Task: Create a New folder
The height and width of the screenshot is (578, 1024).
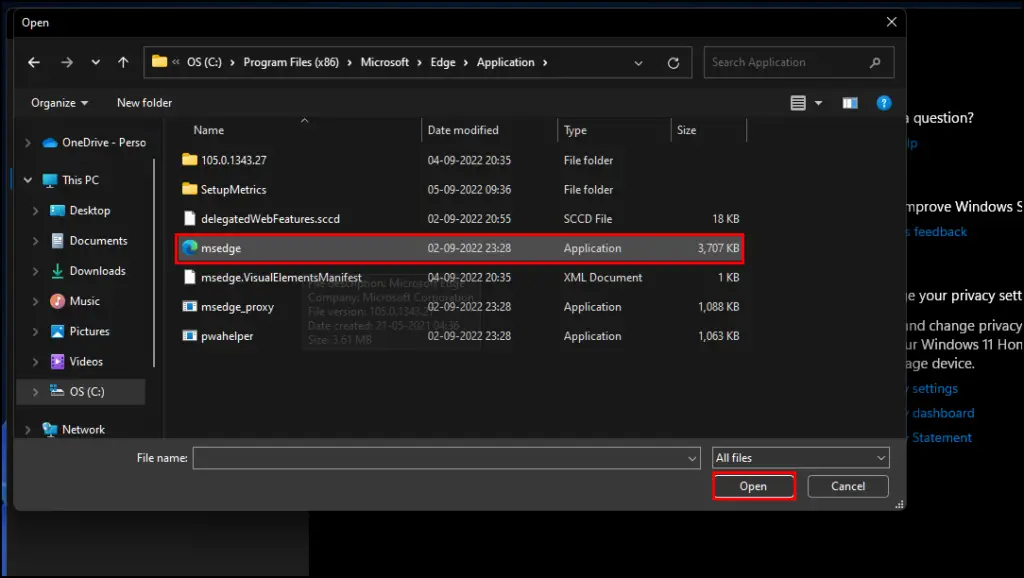Action: coord(144,103)
